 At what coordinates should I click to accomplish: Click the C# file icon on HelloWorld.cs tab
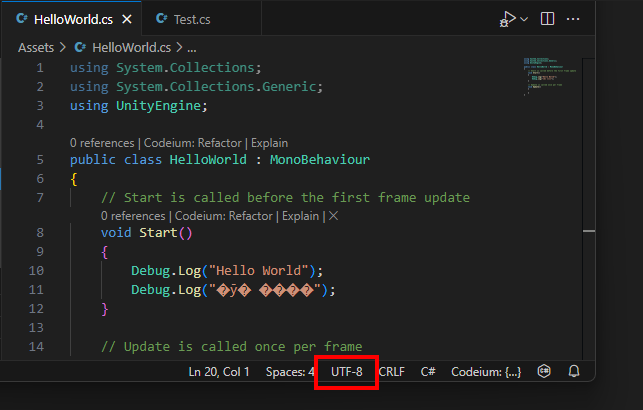22,18
